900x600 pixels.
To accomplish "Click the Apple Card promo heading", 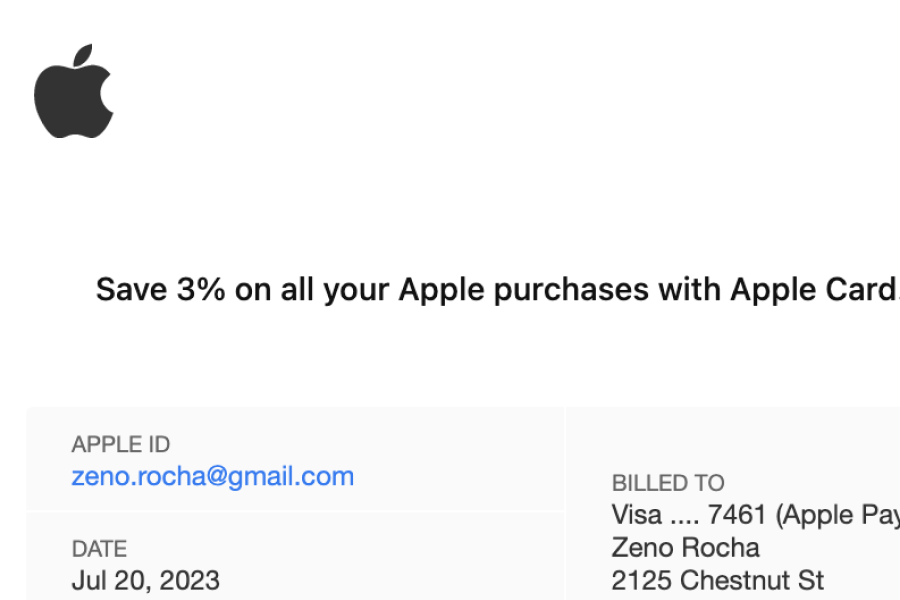I will [497, 290].
